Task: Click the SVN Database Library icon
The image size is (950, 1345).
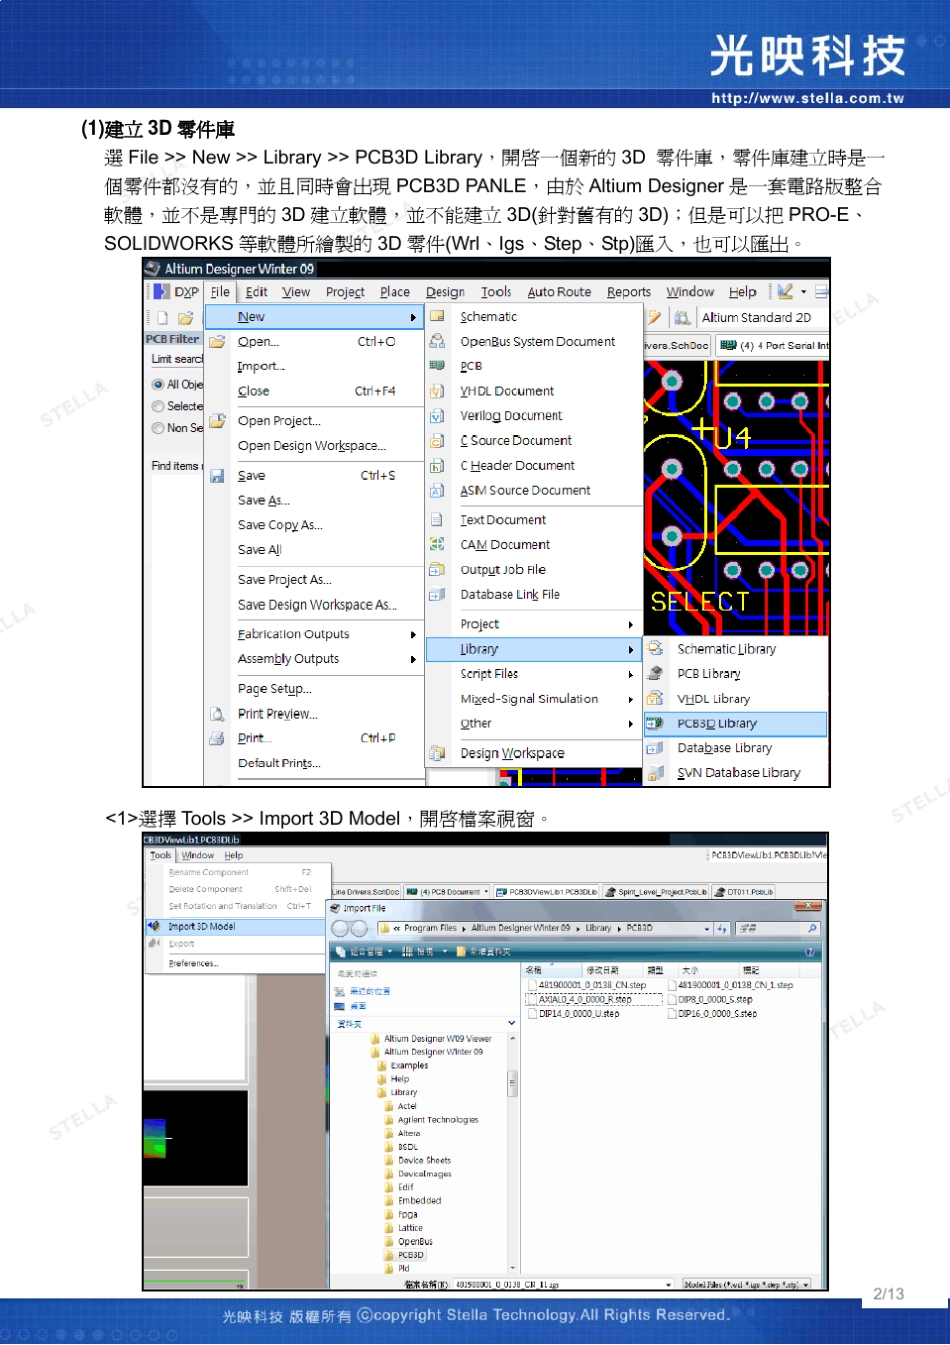Action: pos(655,773)
